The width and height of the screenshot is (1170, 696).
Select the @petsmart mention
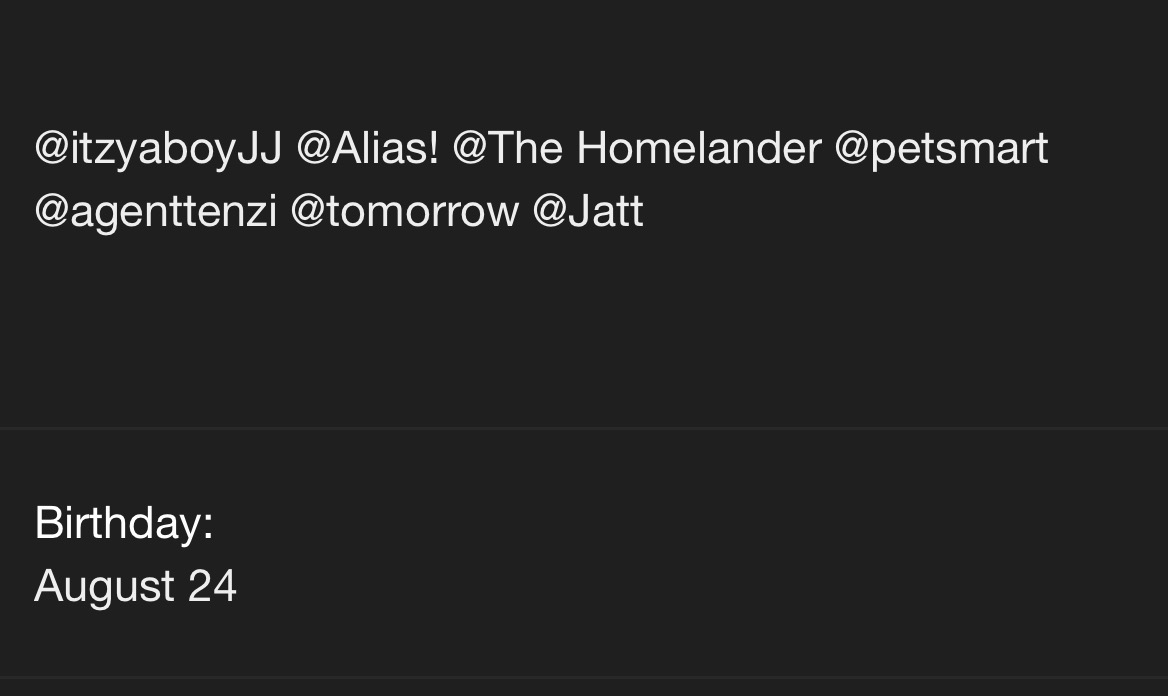[942, 149]
